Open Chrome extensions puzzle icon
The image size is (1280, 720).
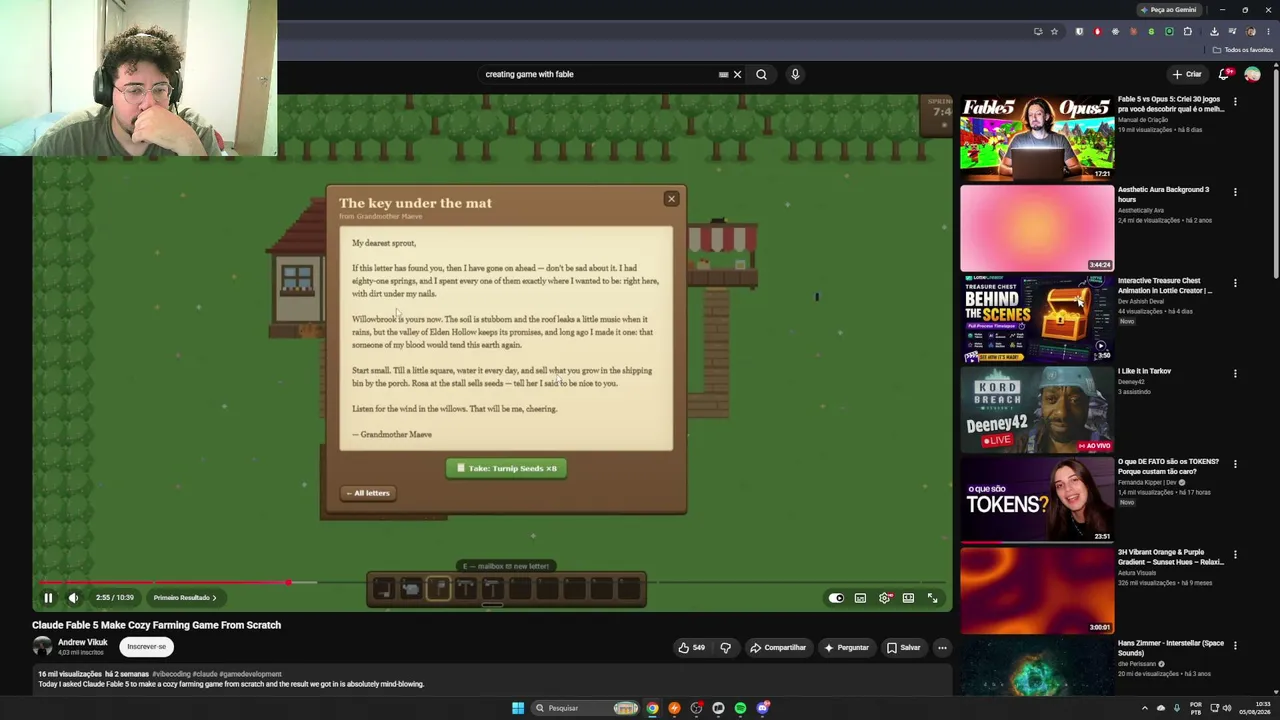[x=1188, y=32]
